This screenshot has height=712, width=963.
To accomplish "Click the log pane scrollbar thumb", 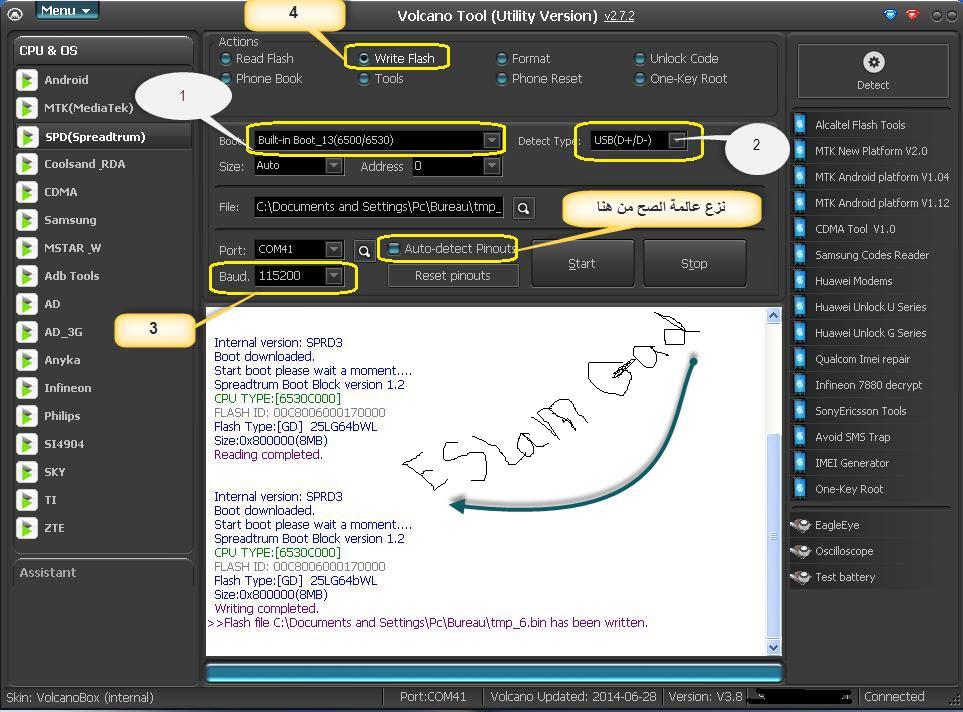I will point(774,535).
